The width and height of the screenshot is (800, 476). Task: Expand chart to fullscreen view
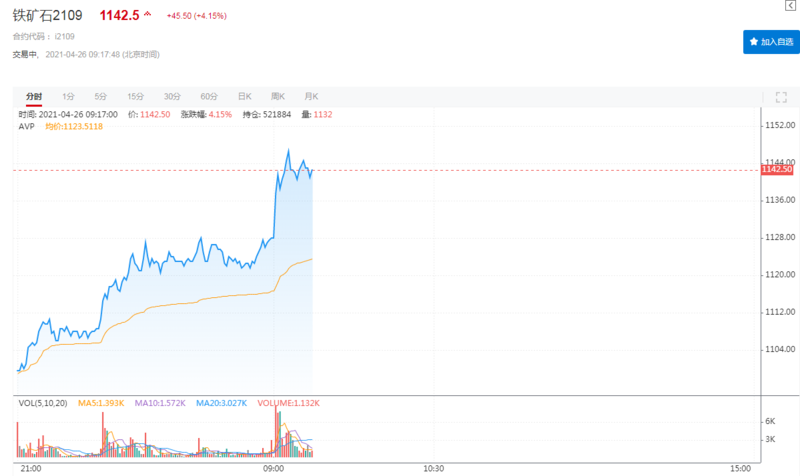782,96
